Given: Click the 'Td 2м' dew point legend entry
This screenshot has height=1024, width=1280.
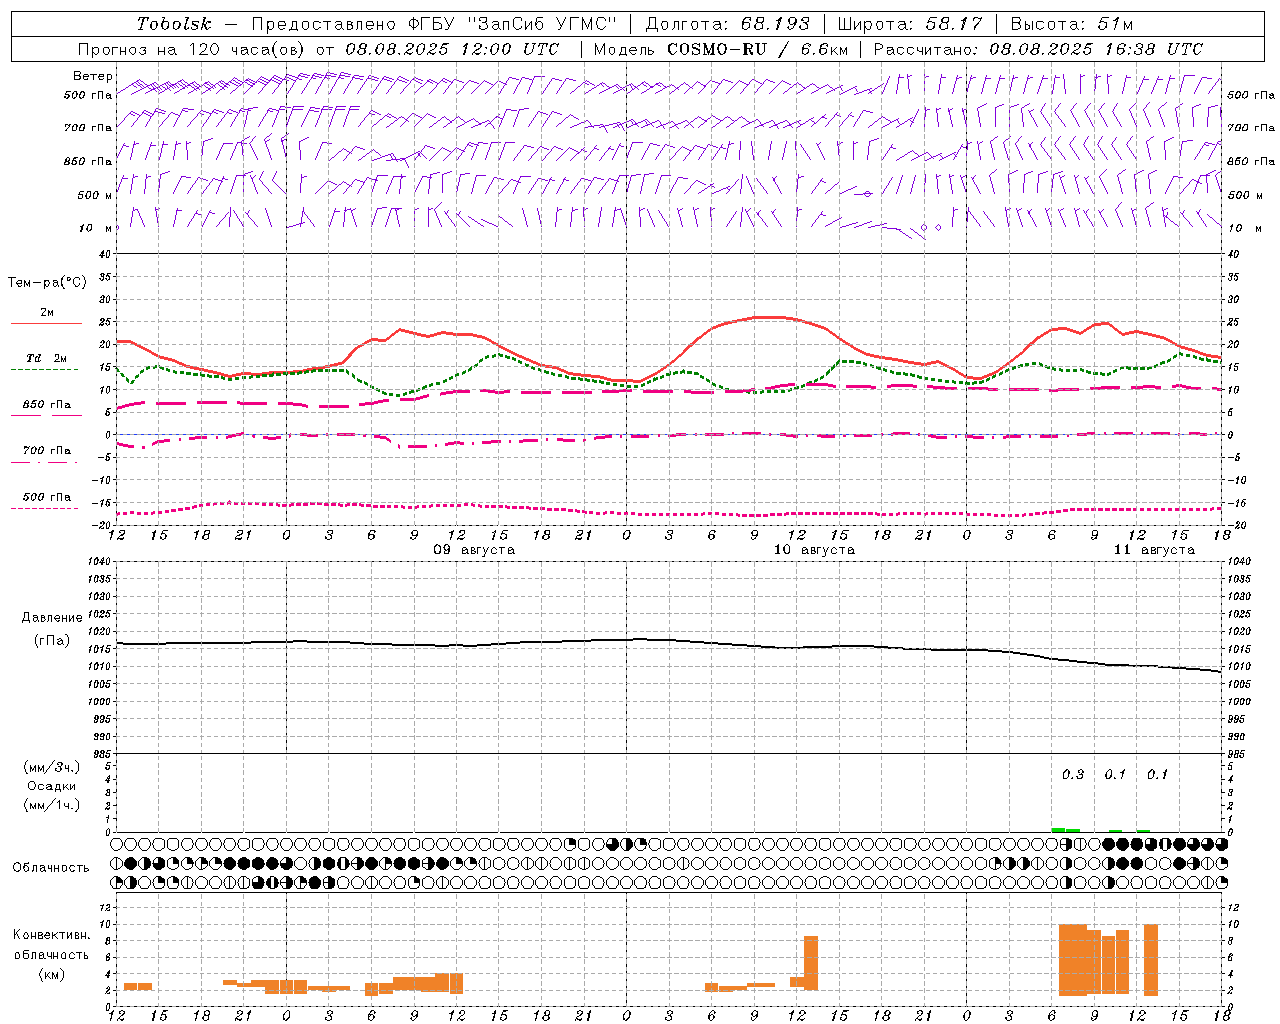Looking at the screenshot, I should click(x=47, y=358).
